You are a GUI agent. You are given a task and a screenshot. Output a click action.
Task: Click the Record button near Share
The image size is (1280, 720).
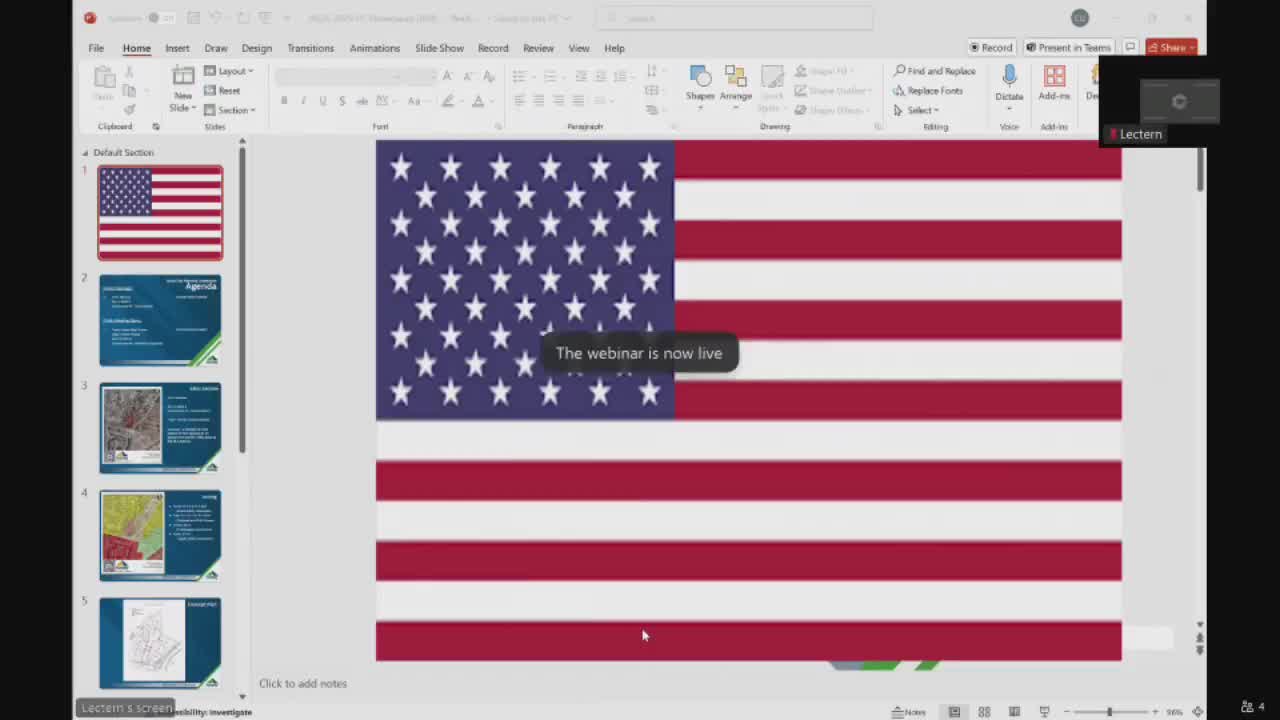(991, 47)
